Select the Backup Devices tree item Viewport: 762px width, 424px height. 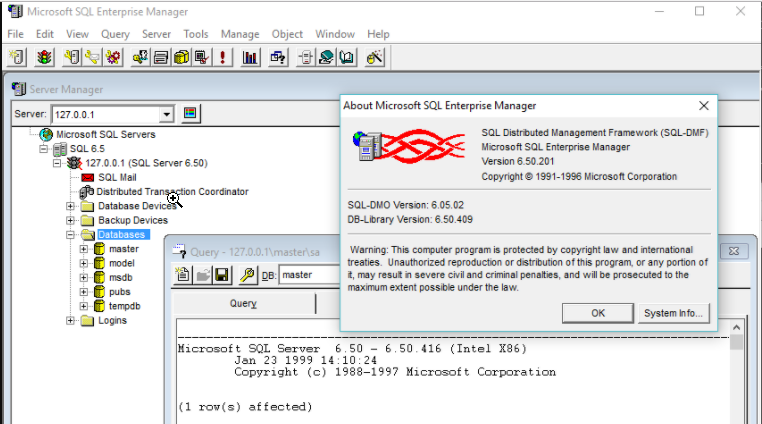[x=133, y=220]
